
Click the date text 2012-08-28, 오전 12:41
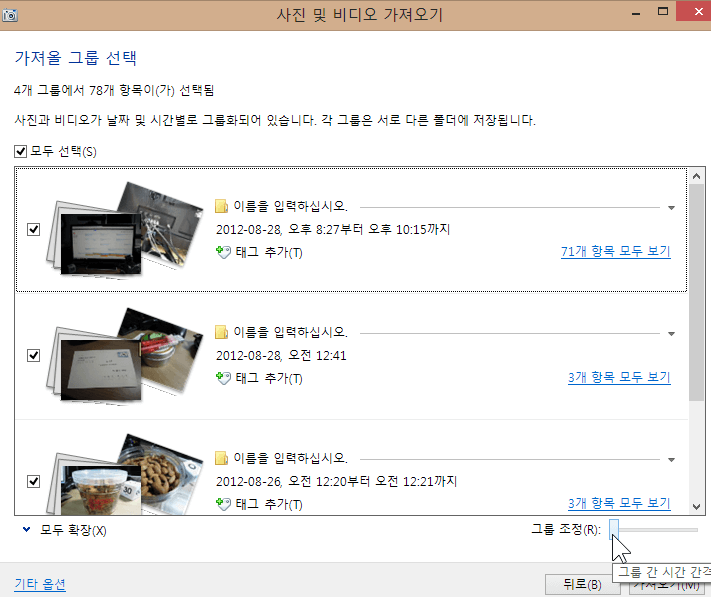(281, 355)
